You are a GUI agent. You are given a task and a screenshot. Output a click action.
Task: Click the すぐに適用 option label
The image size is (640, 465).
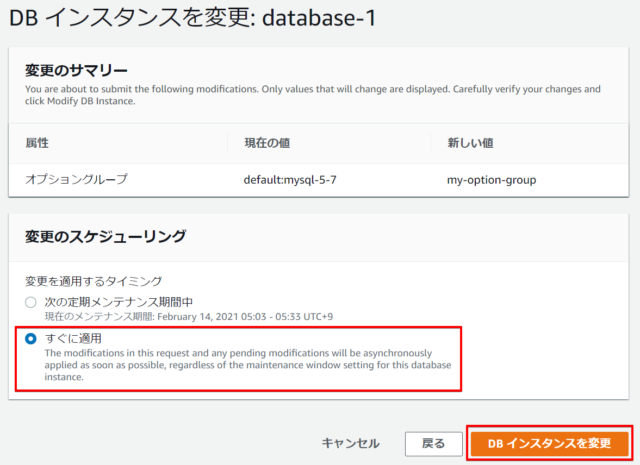[73, 338]
